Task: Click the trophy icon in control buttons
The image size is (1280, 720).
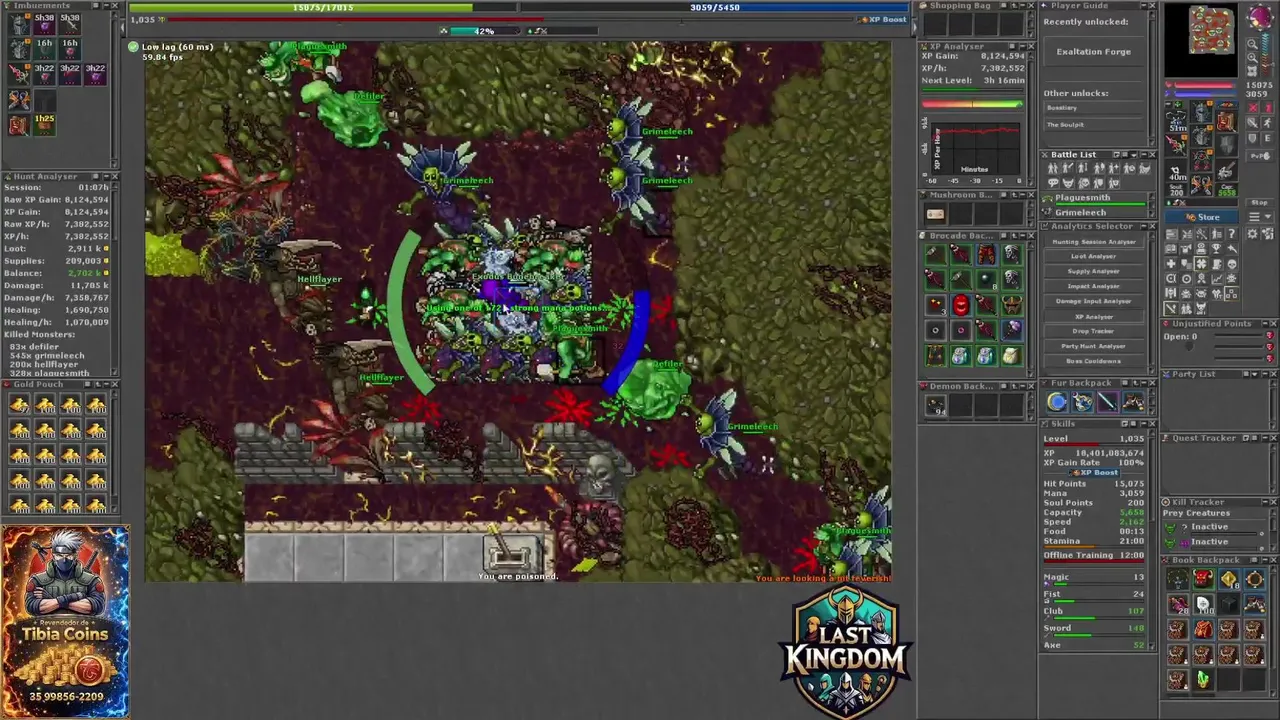Action: pos(1216,249)
